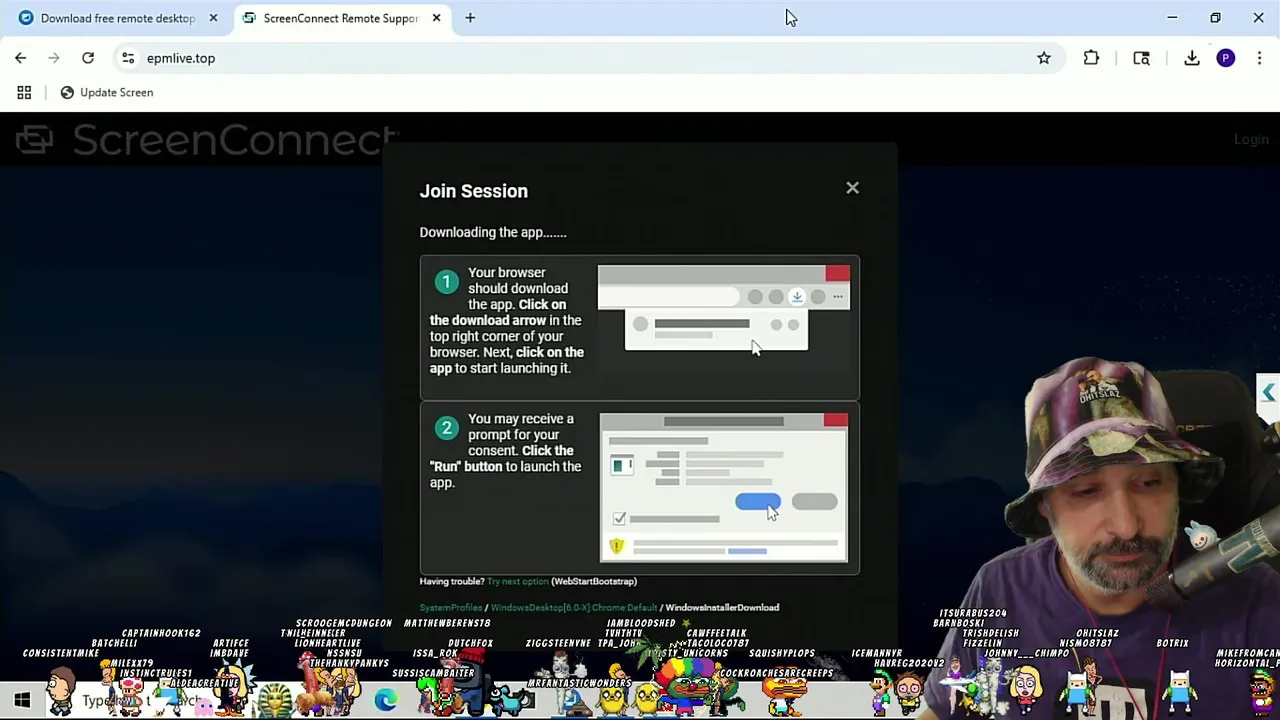Open the browser Extensions puzzle icon
The width and height of the screenshot is (1280, 720).
tap(1091, 58)
